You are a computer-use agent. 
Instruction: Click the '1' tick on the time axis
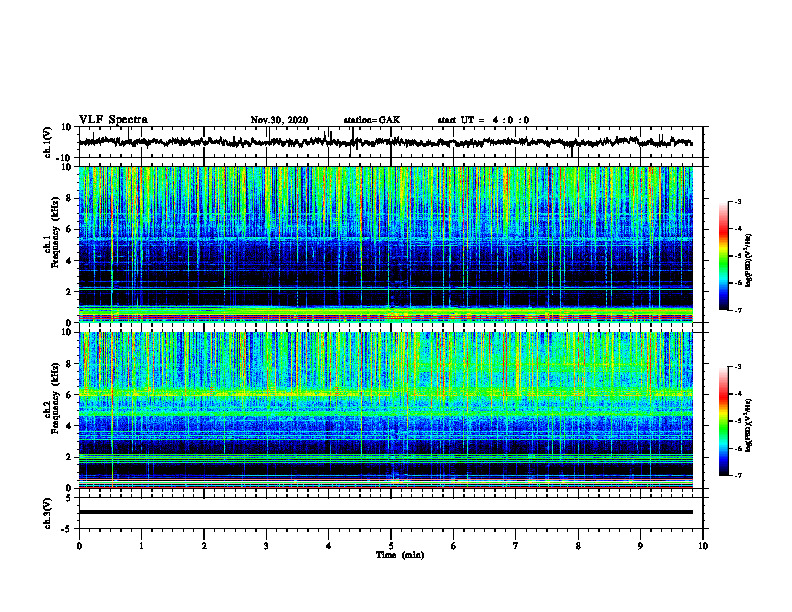click(141, 546)
